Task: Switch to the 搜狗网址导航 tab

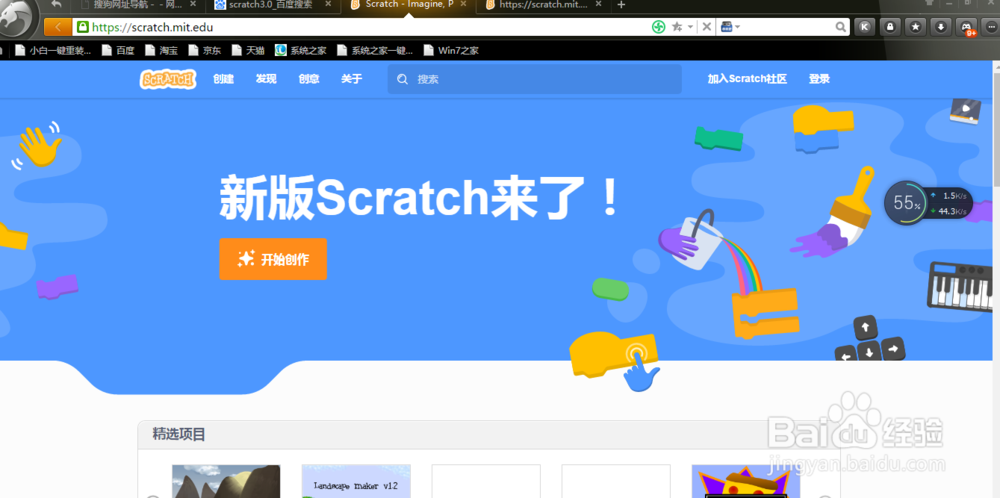Action: [137, 4]
